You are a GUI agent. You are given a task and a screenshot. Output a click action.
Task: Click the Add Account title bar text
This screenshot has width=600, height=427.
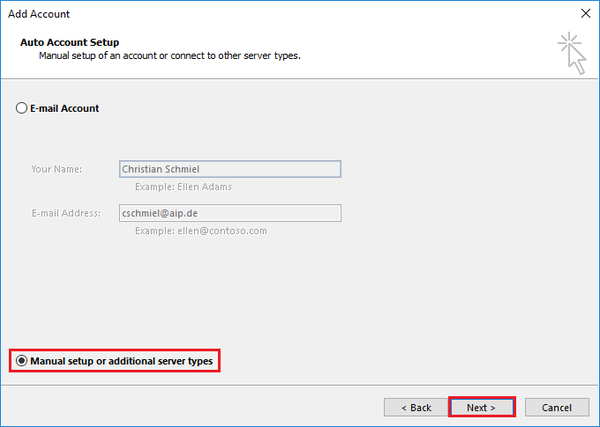point(39,15)
